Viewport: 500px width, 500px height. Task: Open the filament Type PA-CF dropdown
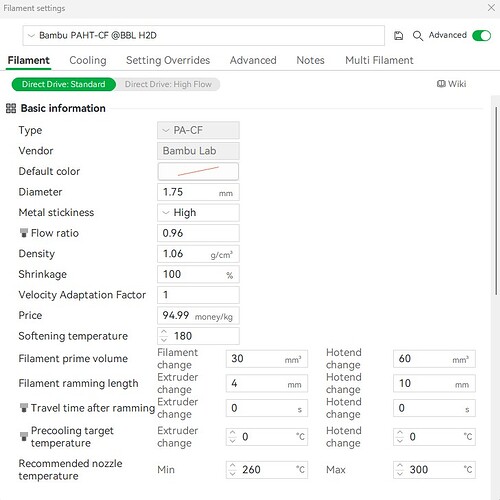pos(198,130)
